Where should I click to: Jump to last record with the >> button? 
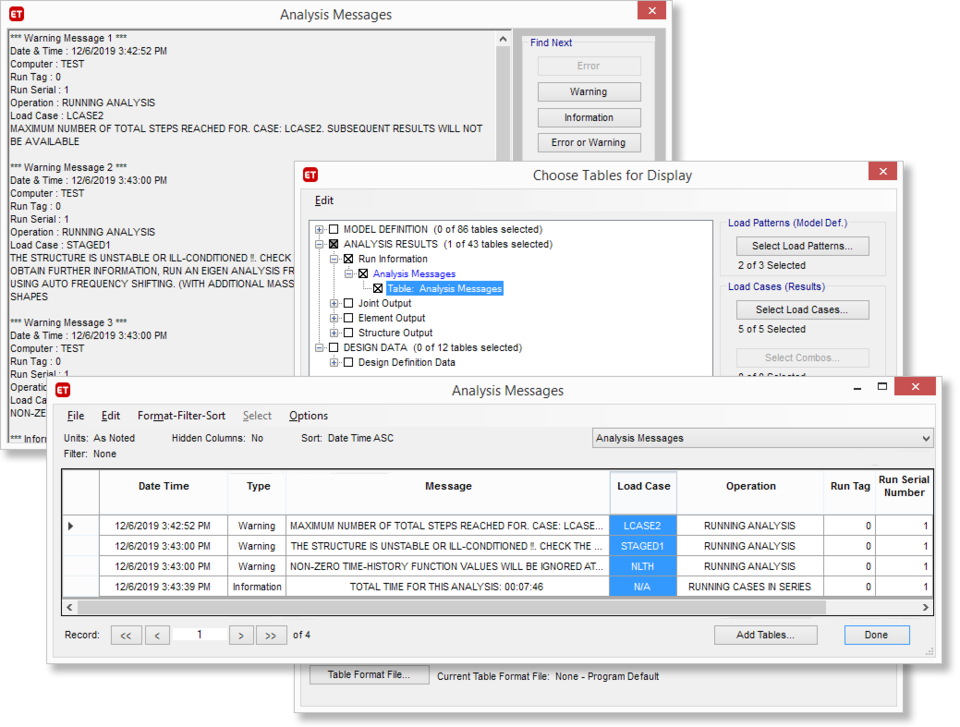click(x=271, y=635)
